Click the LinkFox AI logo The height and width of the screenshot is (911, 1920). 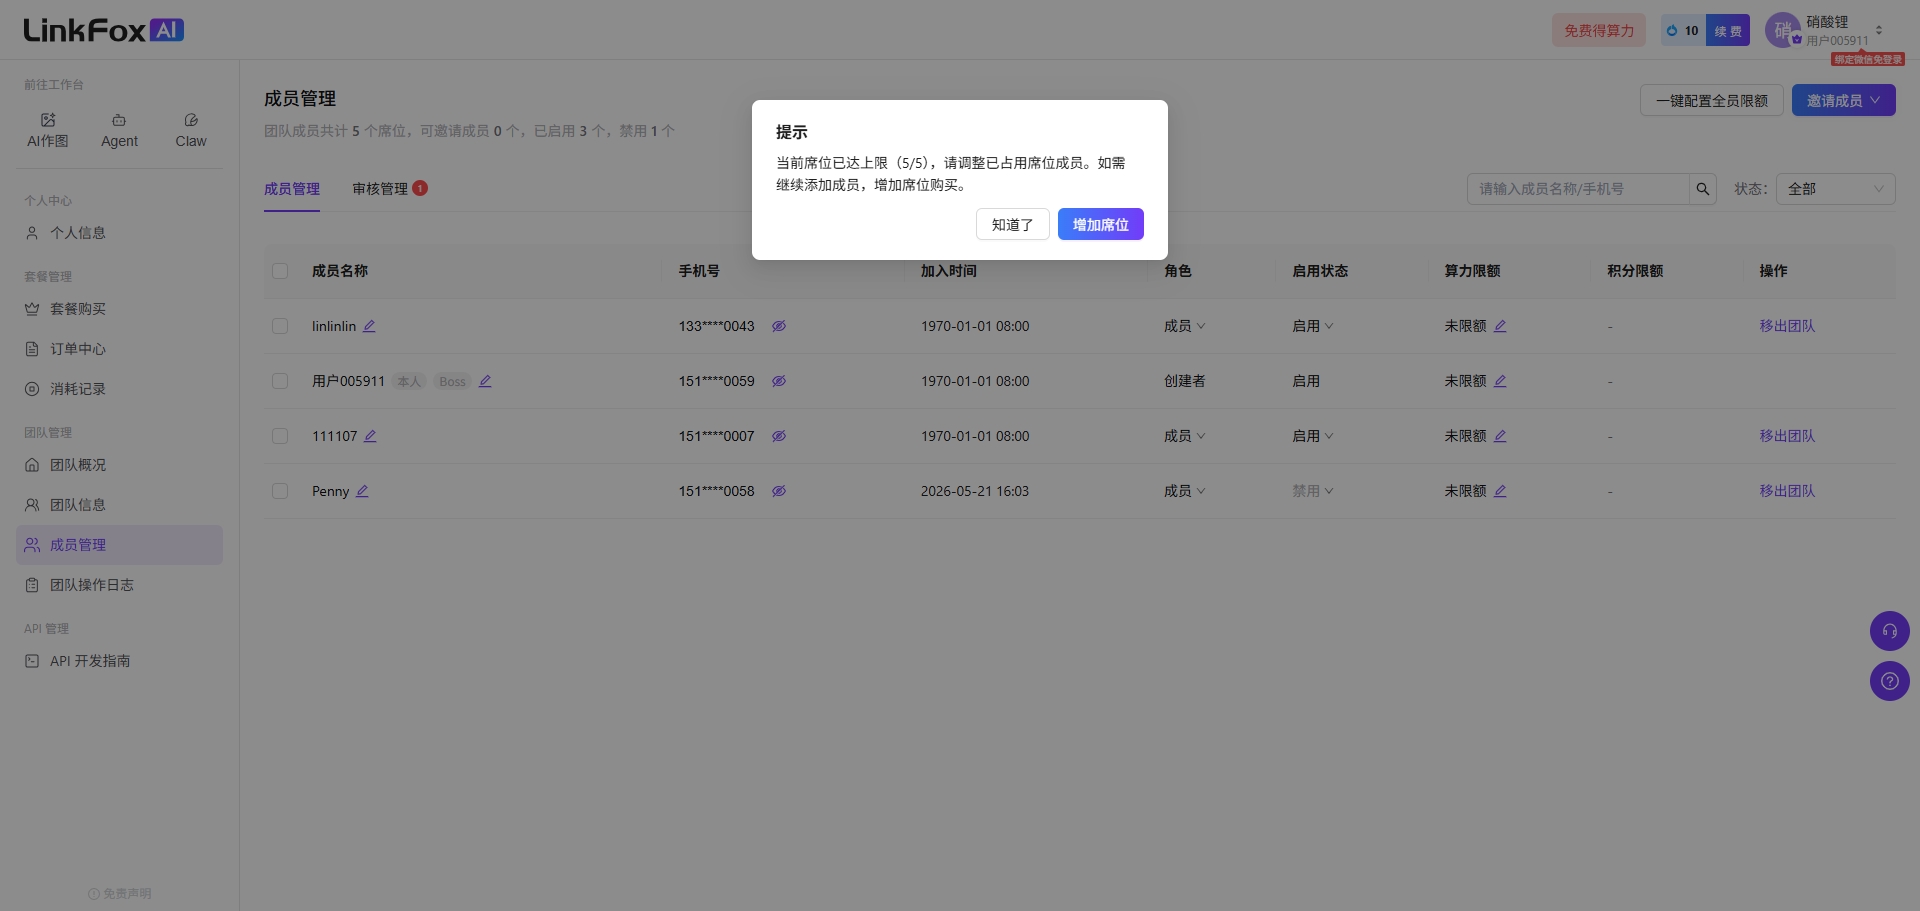(x=104, y=30)
